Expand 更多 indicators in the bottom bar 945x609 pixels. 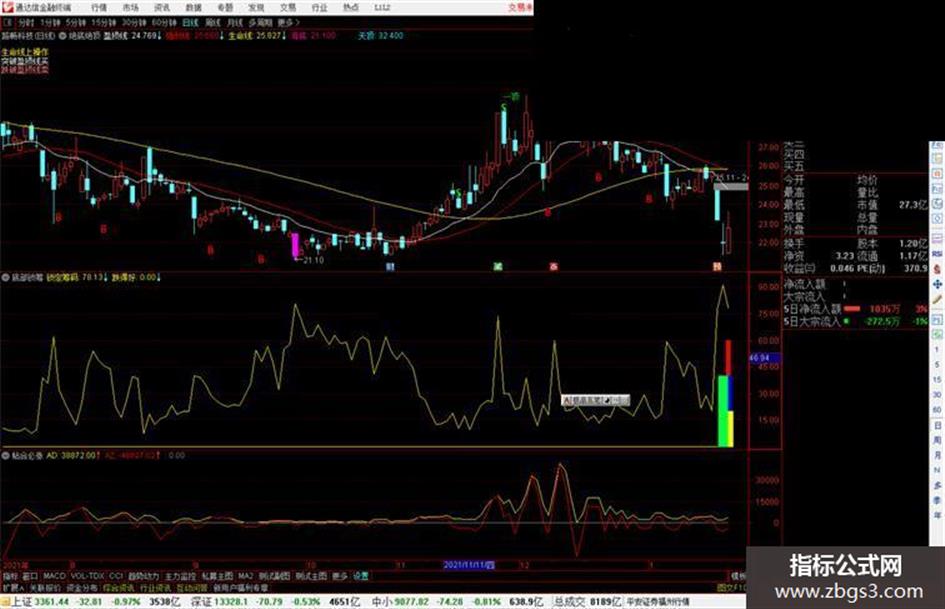(340, 576)
